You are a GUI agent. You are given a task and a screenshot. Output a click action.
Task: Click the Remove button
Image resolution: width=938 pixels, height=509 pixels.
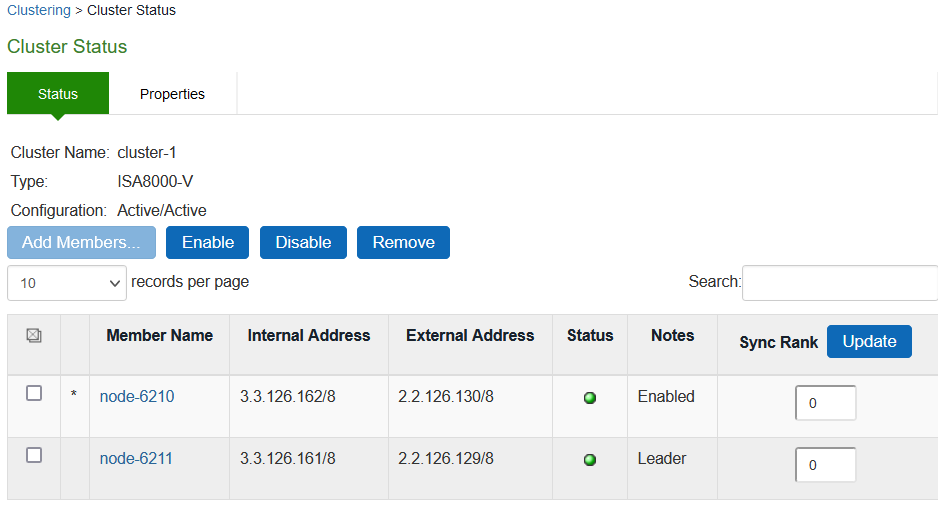pyautogui.click(x=403, y=243)
